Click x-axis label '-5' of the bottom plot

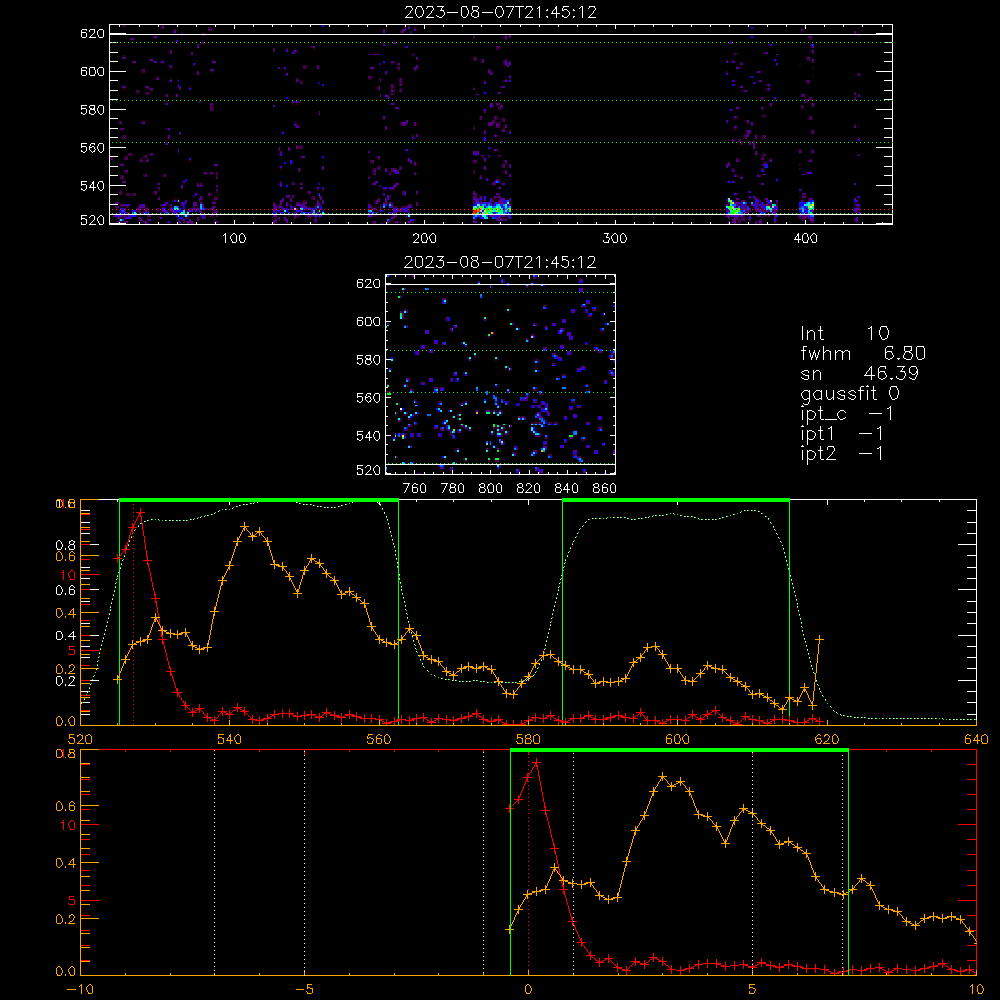305,989
